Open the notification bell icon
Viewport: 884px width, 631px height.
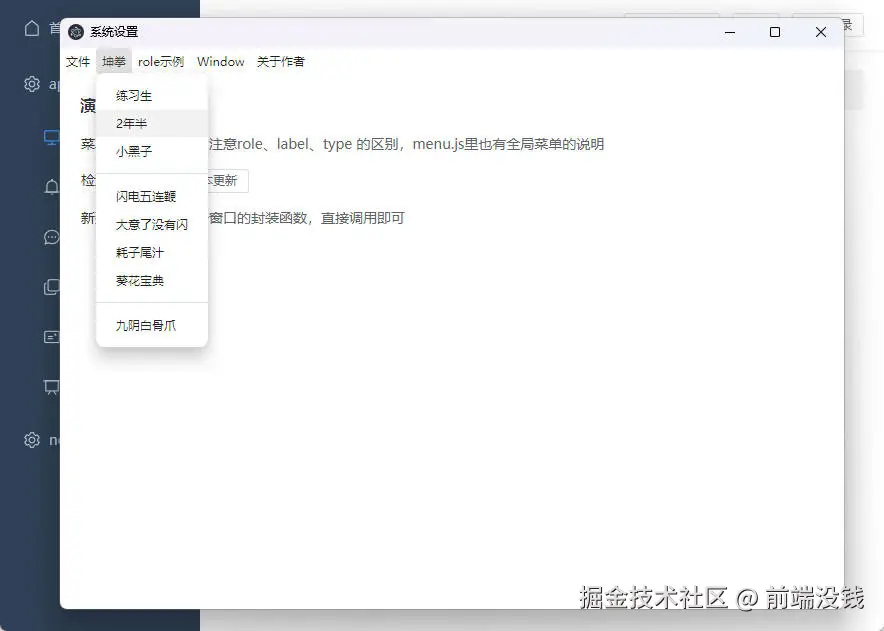coord(52,187)
